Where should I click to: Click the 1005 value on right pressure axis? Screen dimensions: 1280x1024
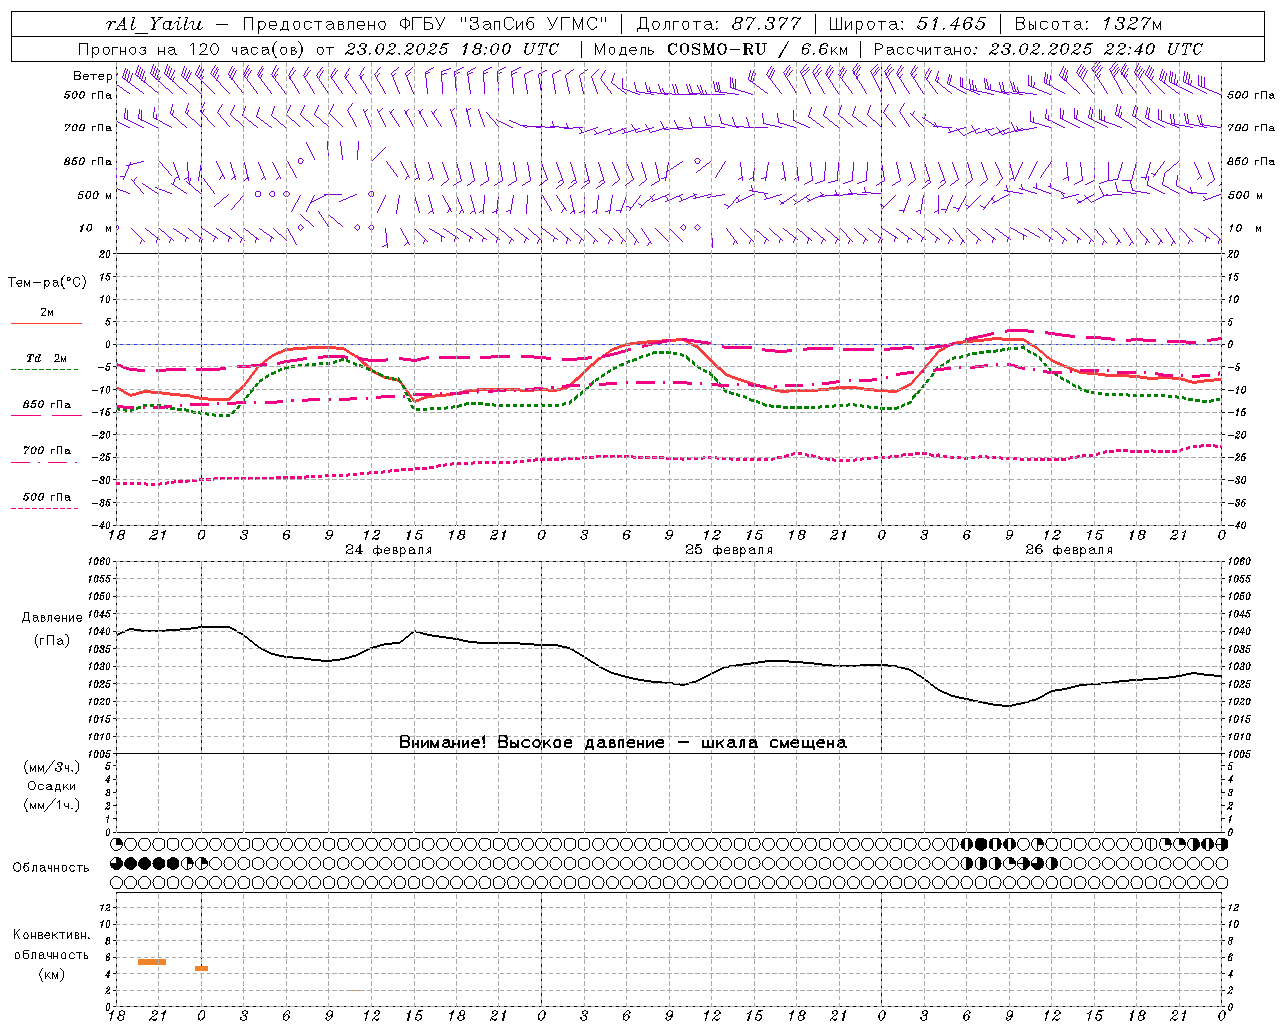tap(1239, 754)
